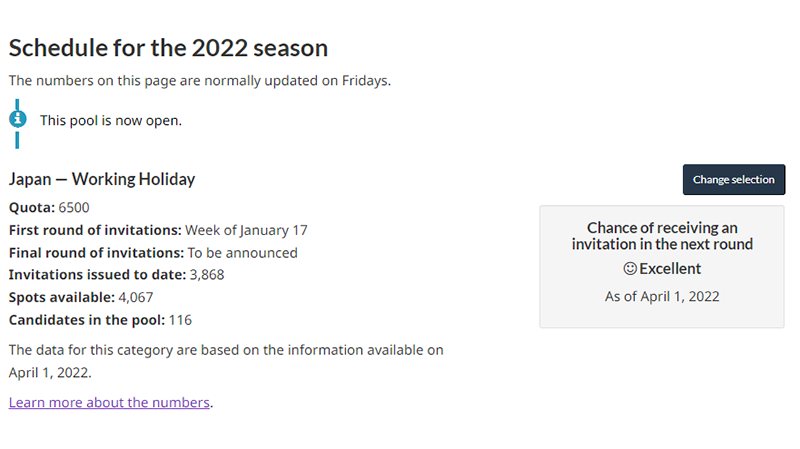Click the As of April 1, 2022 date

(662, 296)
